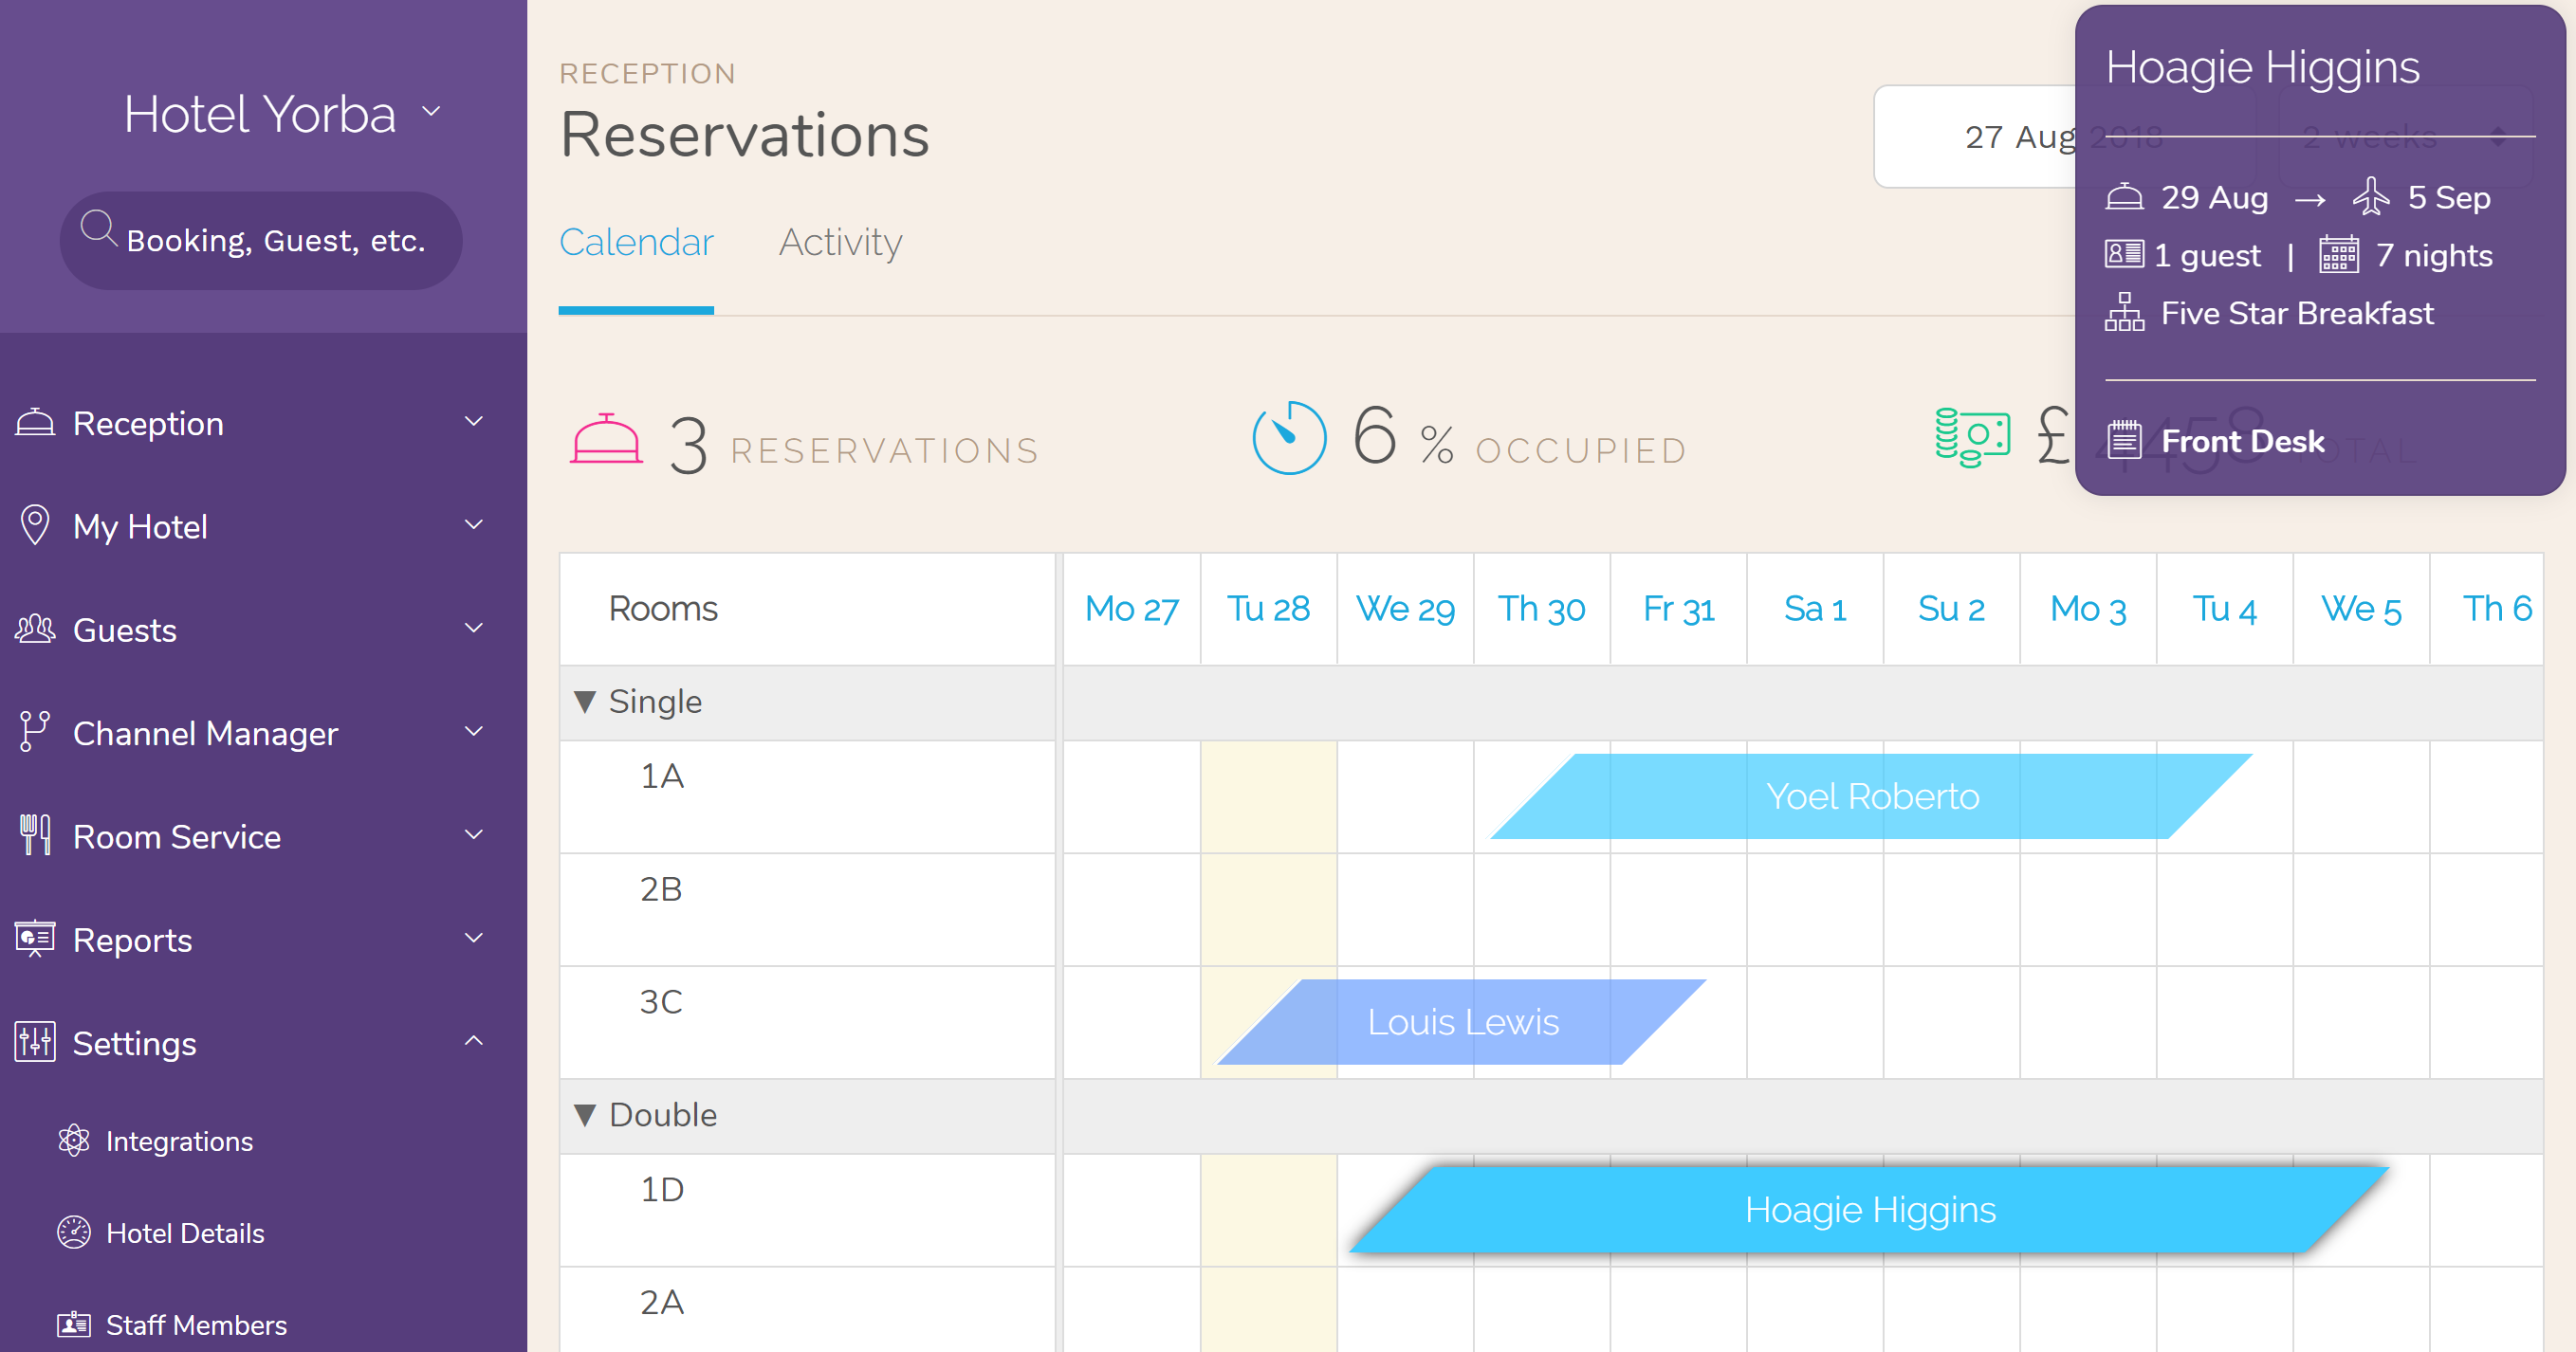Open the Yoel Roberto reservation bar

click(x=1871, y=796)
